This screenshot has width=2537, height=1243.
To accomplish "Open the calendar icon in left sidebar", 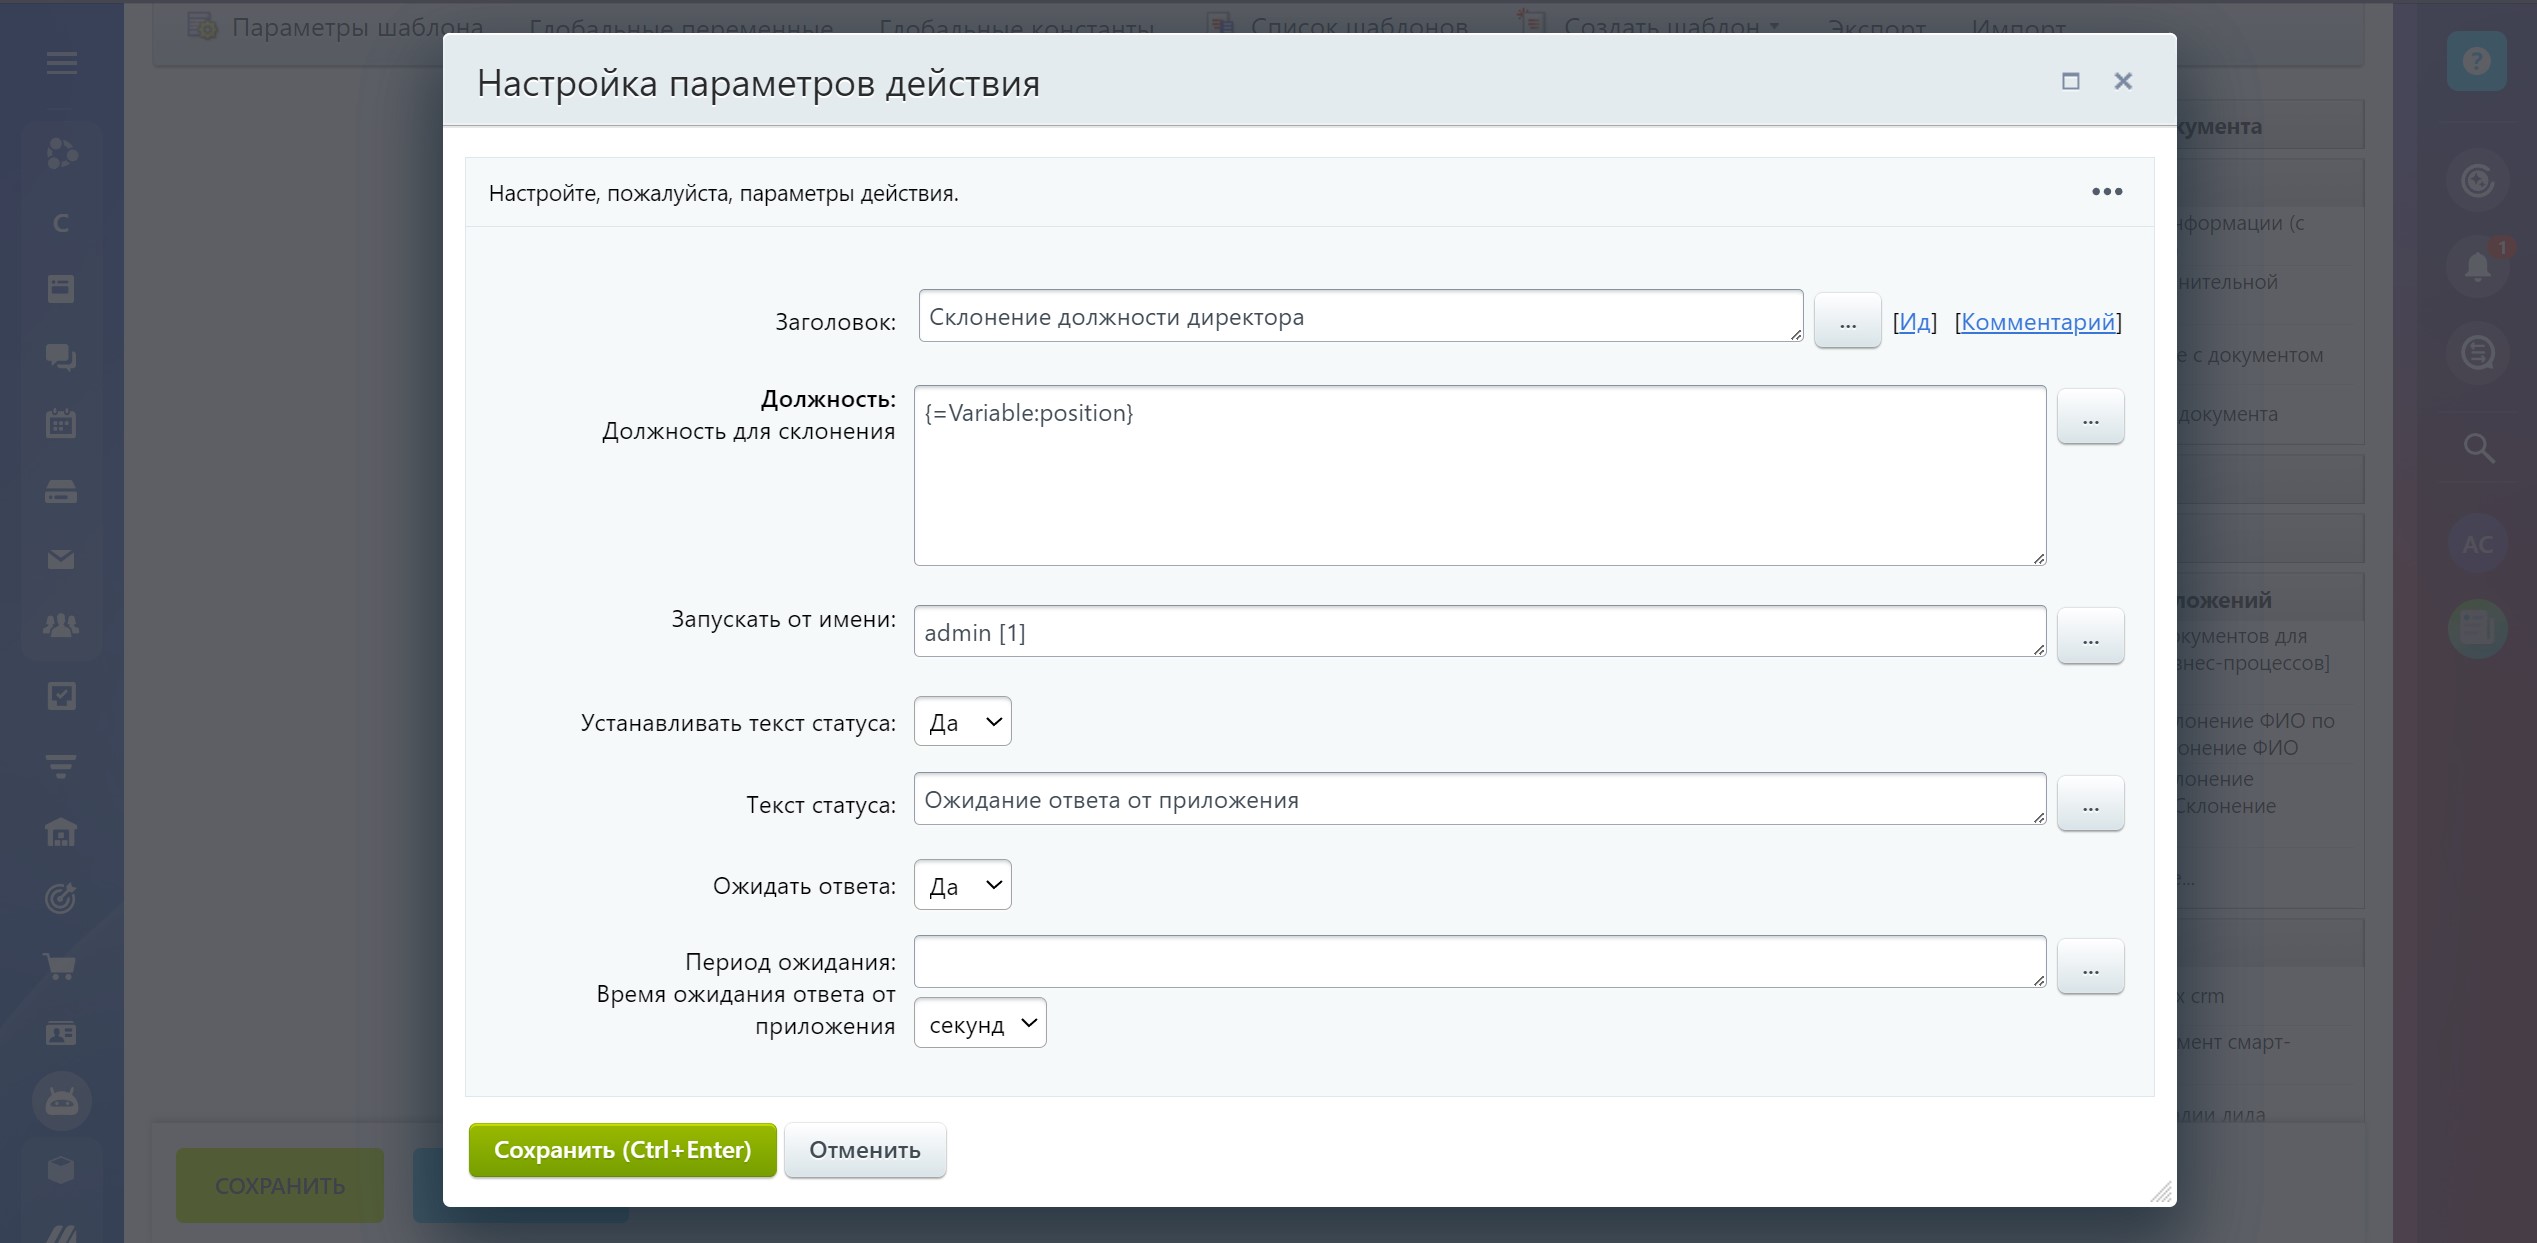I will (61, 424).
